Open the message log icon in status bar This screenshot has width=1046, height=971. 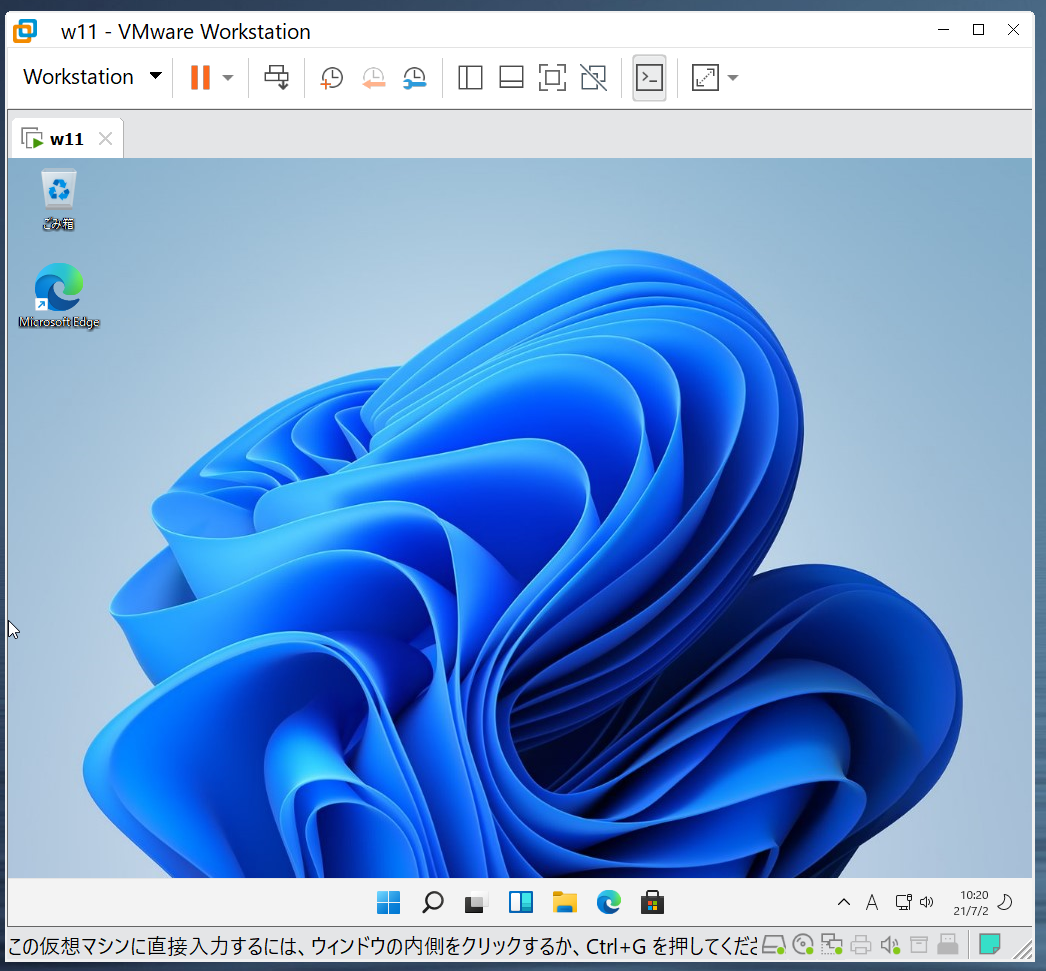990,944
